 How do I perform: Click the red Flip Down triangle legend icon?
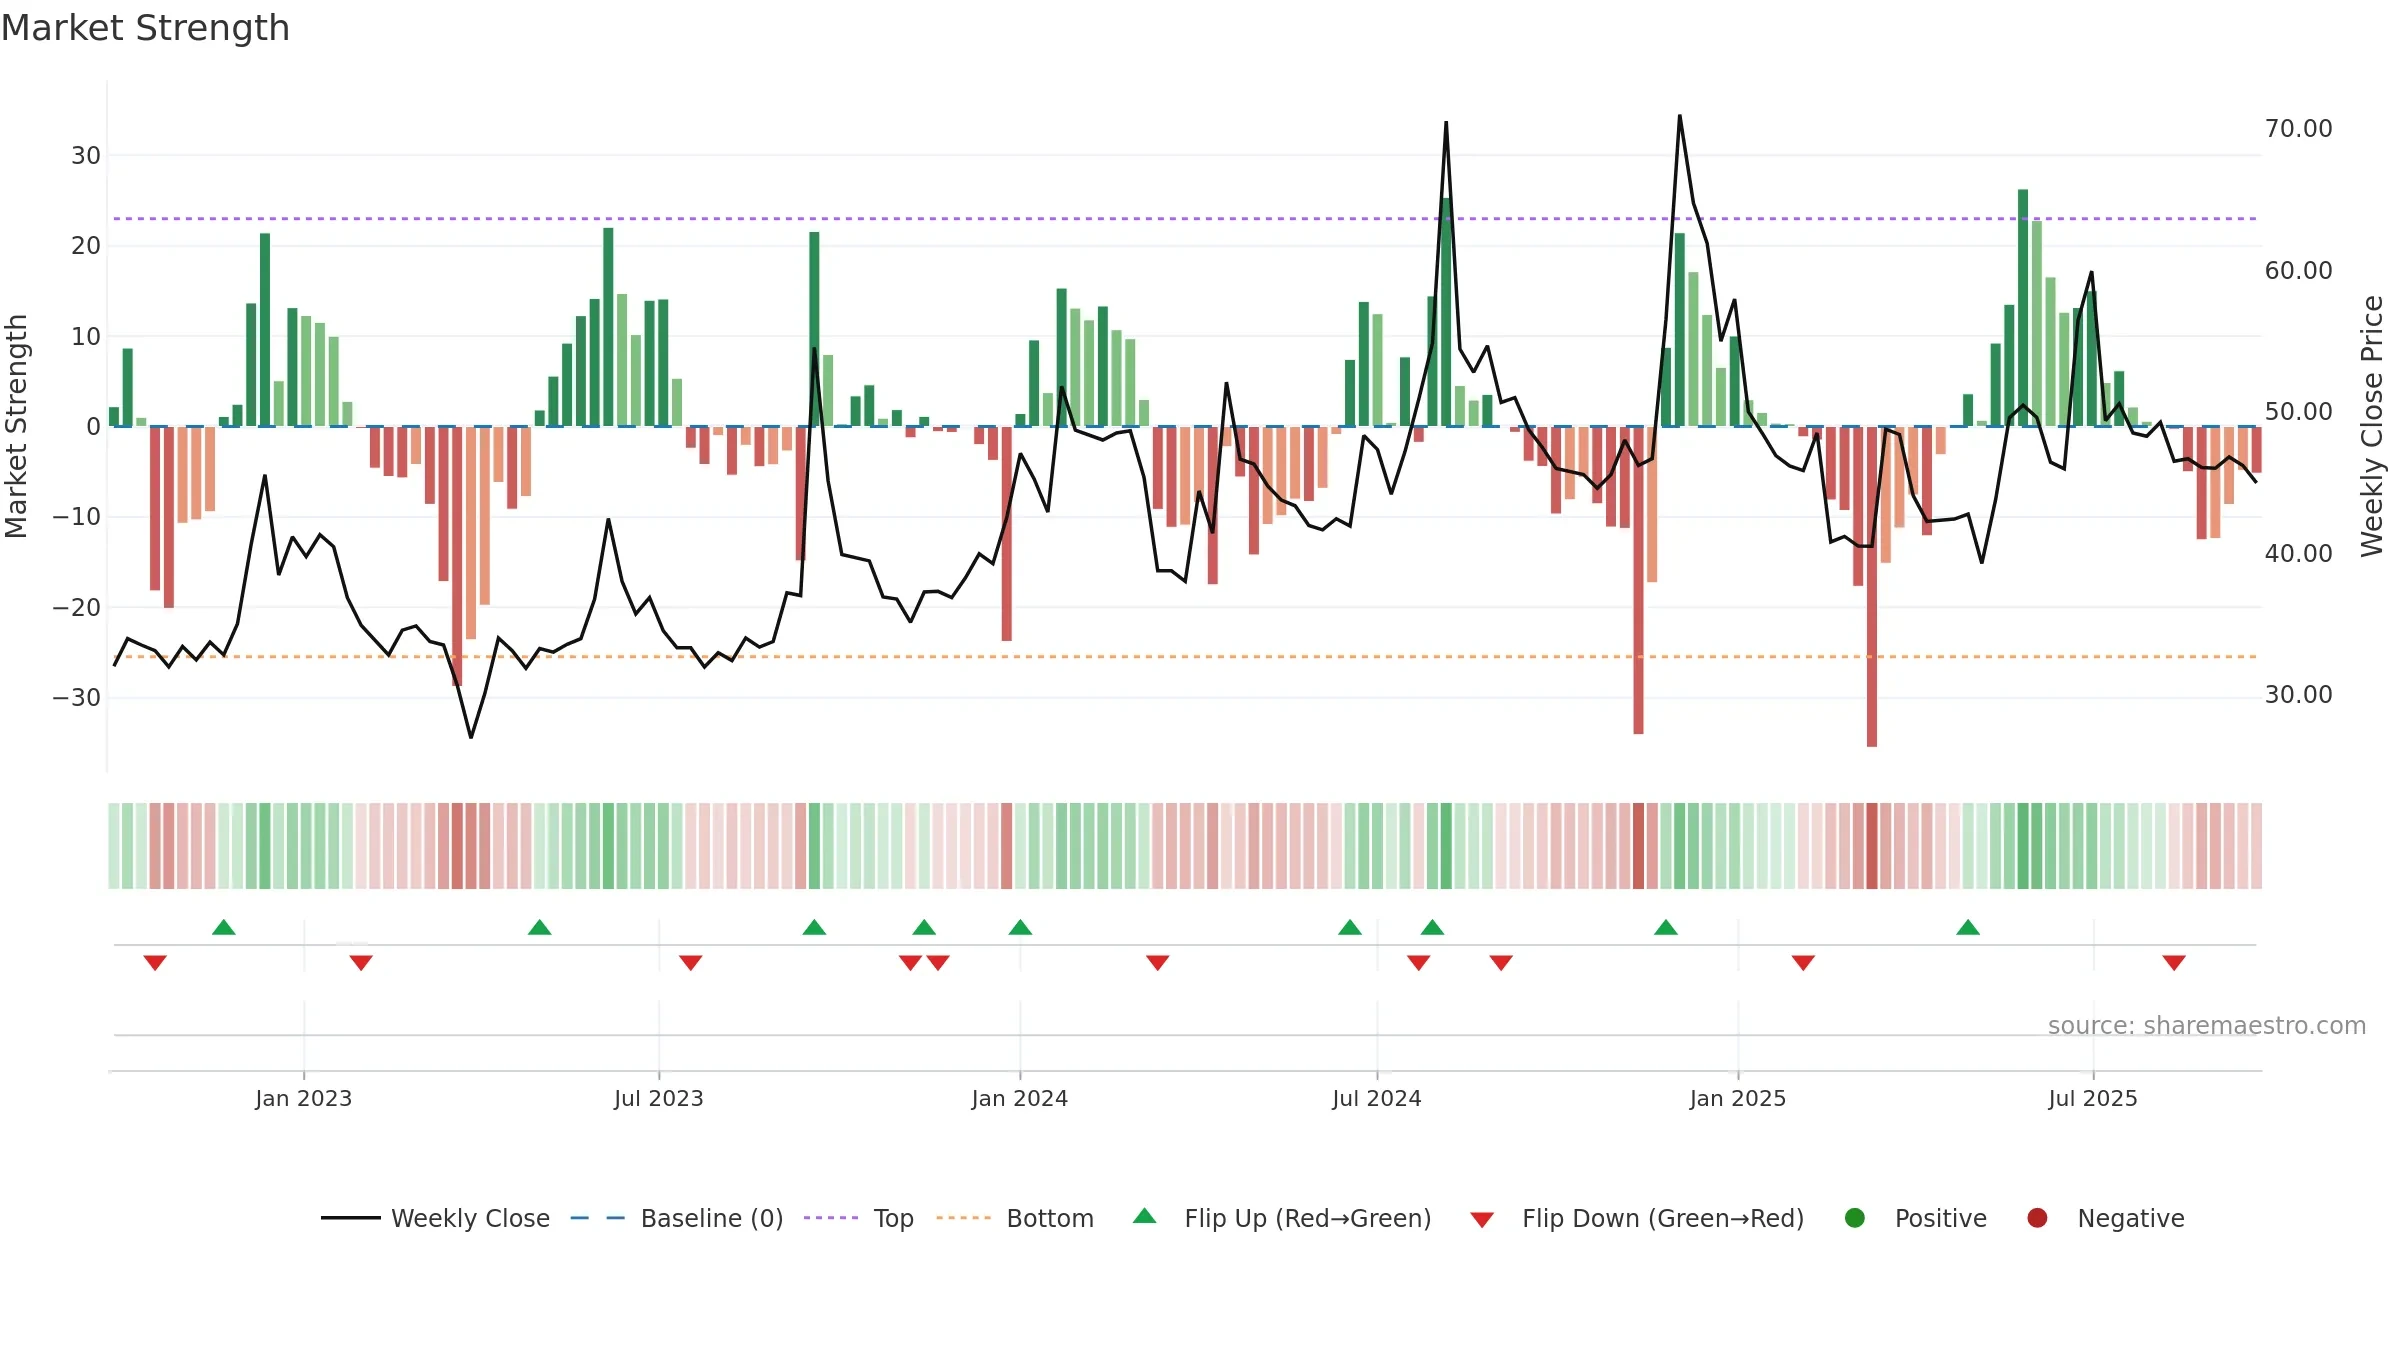pyautogui.click(x=1482, y=1220)
